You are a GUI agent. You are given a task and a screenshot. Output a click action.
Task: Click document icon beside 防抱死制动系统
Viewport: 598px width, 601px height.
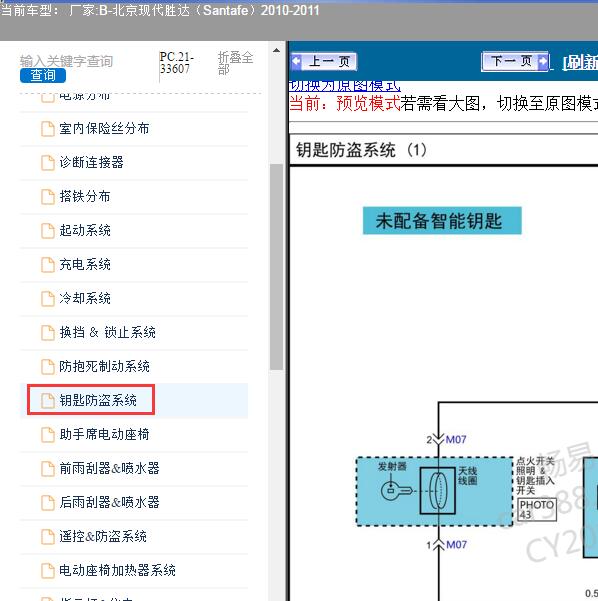48,366
